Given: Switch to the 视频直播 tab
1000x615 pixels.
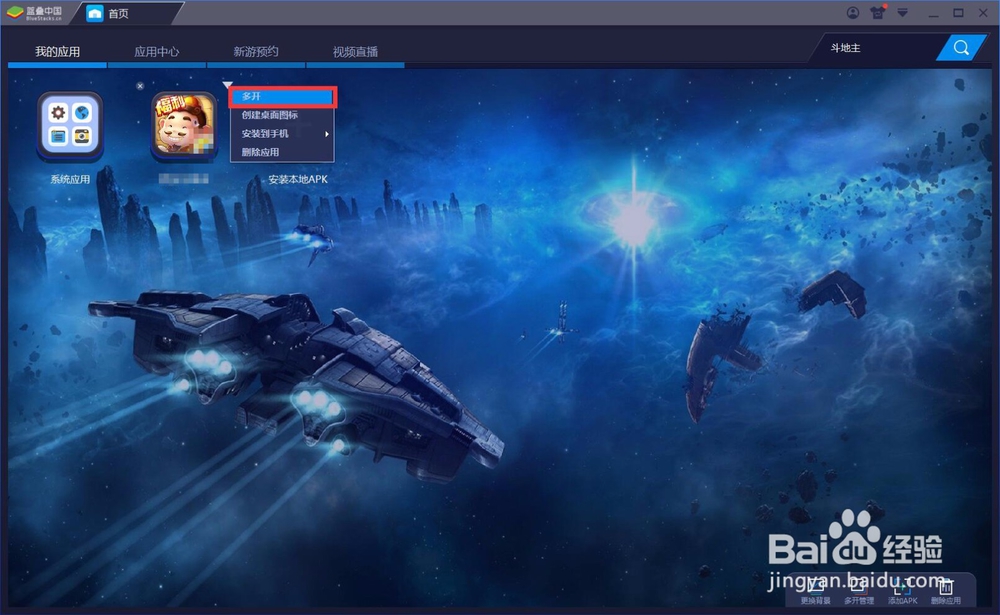Looking at the screenshot, I should 355,52.
